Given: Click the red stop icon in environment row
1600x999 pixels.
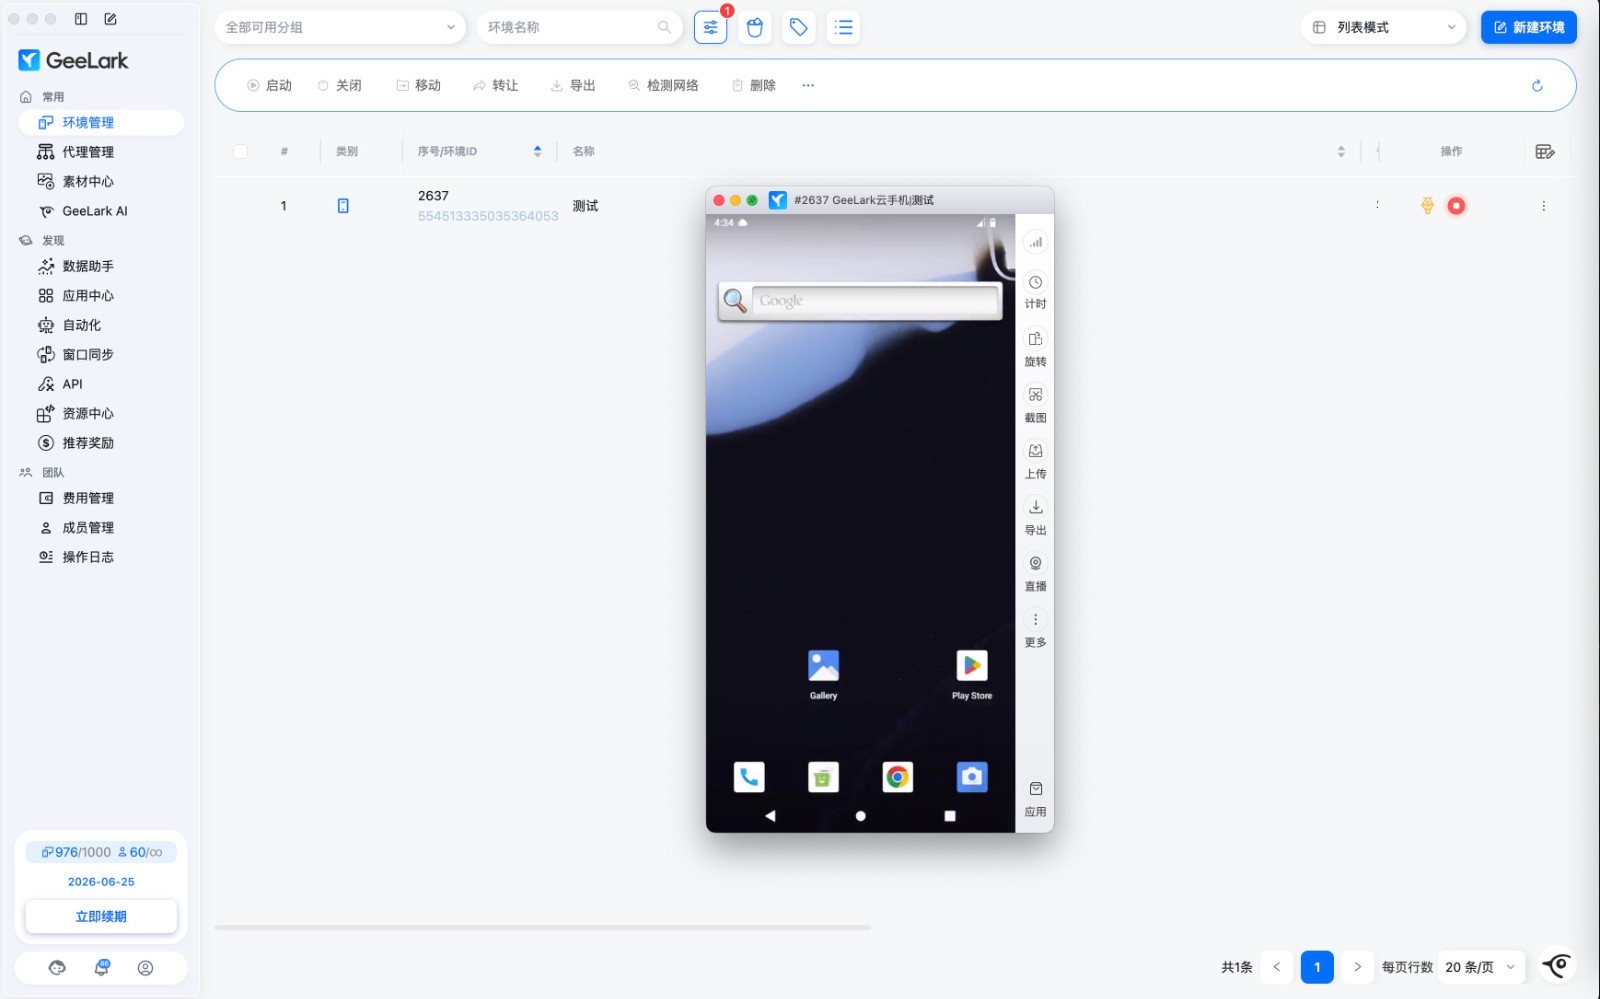Looking at the screenshot, I should [1456, 206].
